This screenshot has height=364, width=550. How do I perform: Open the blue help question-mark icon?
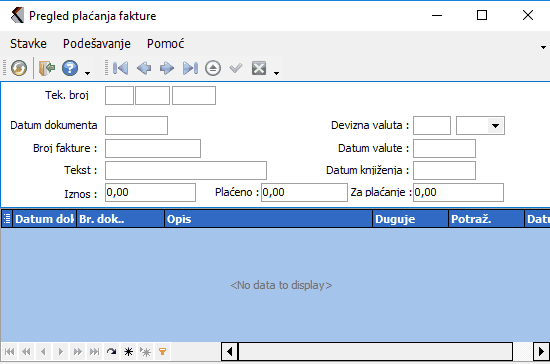(x=70, y=68)
